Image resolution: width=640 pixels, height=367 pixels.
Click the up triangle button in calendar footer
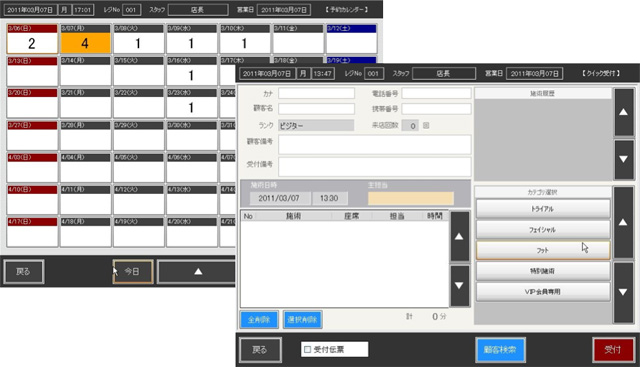tap(198, 271)
